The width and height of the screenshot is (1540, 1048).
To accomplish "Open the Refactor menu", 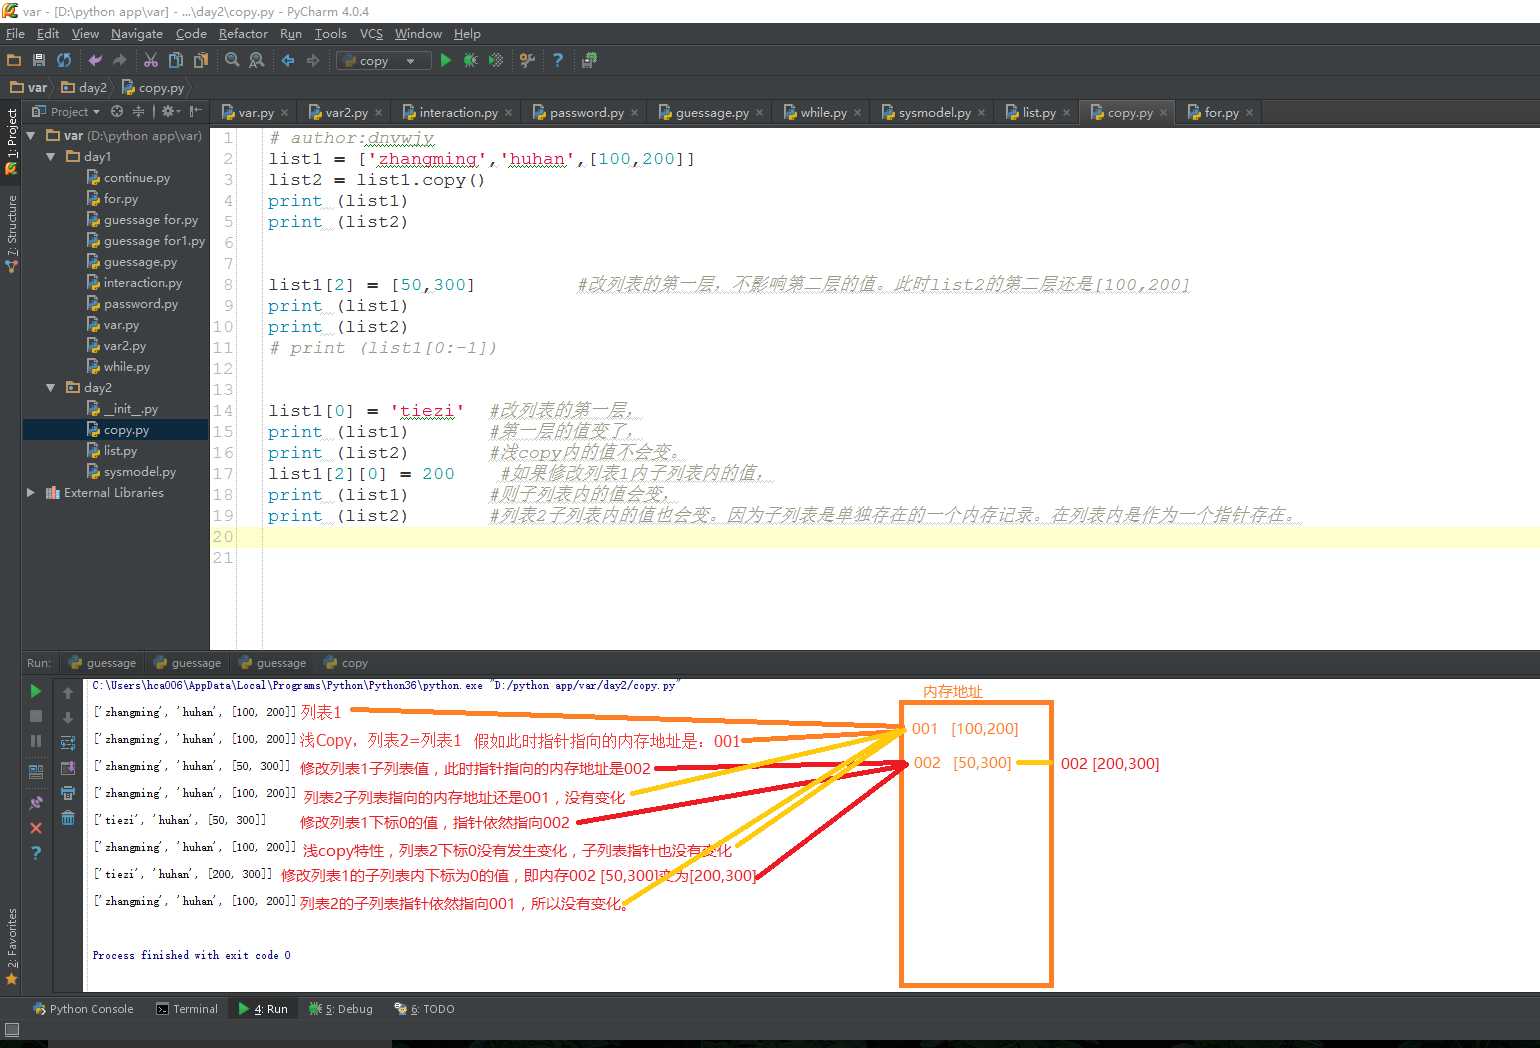I will (243, 33).
